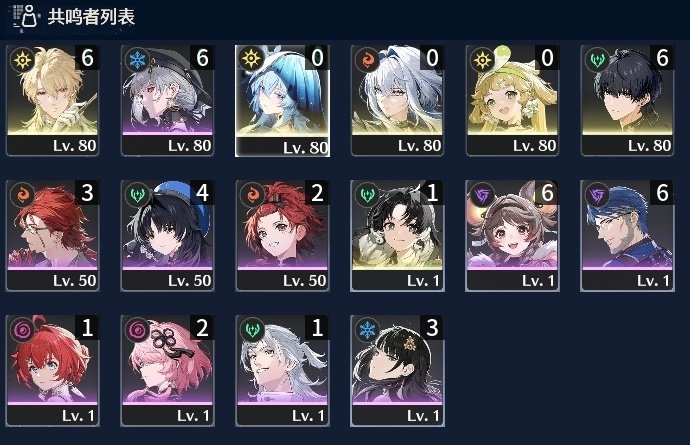The height and width of the screenshot is (445, 690).
Task: Select the blonde-haired Lv. 80 character card
Action: pyautogui.click(x=52, y=100)
